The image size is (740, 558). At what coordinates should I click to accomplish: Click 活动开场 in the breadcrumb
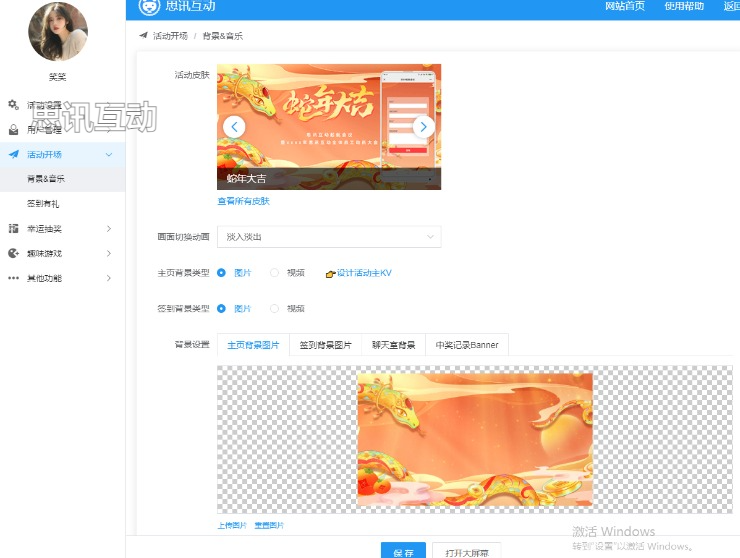tap(170, 36)
